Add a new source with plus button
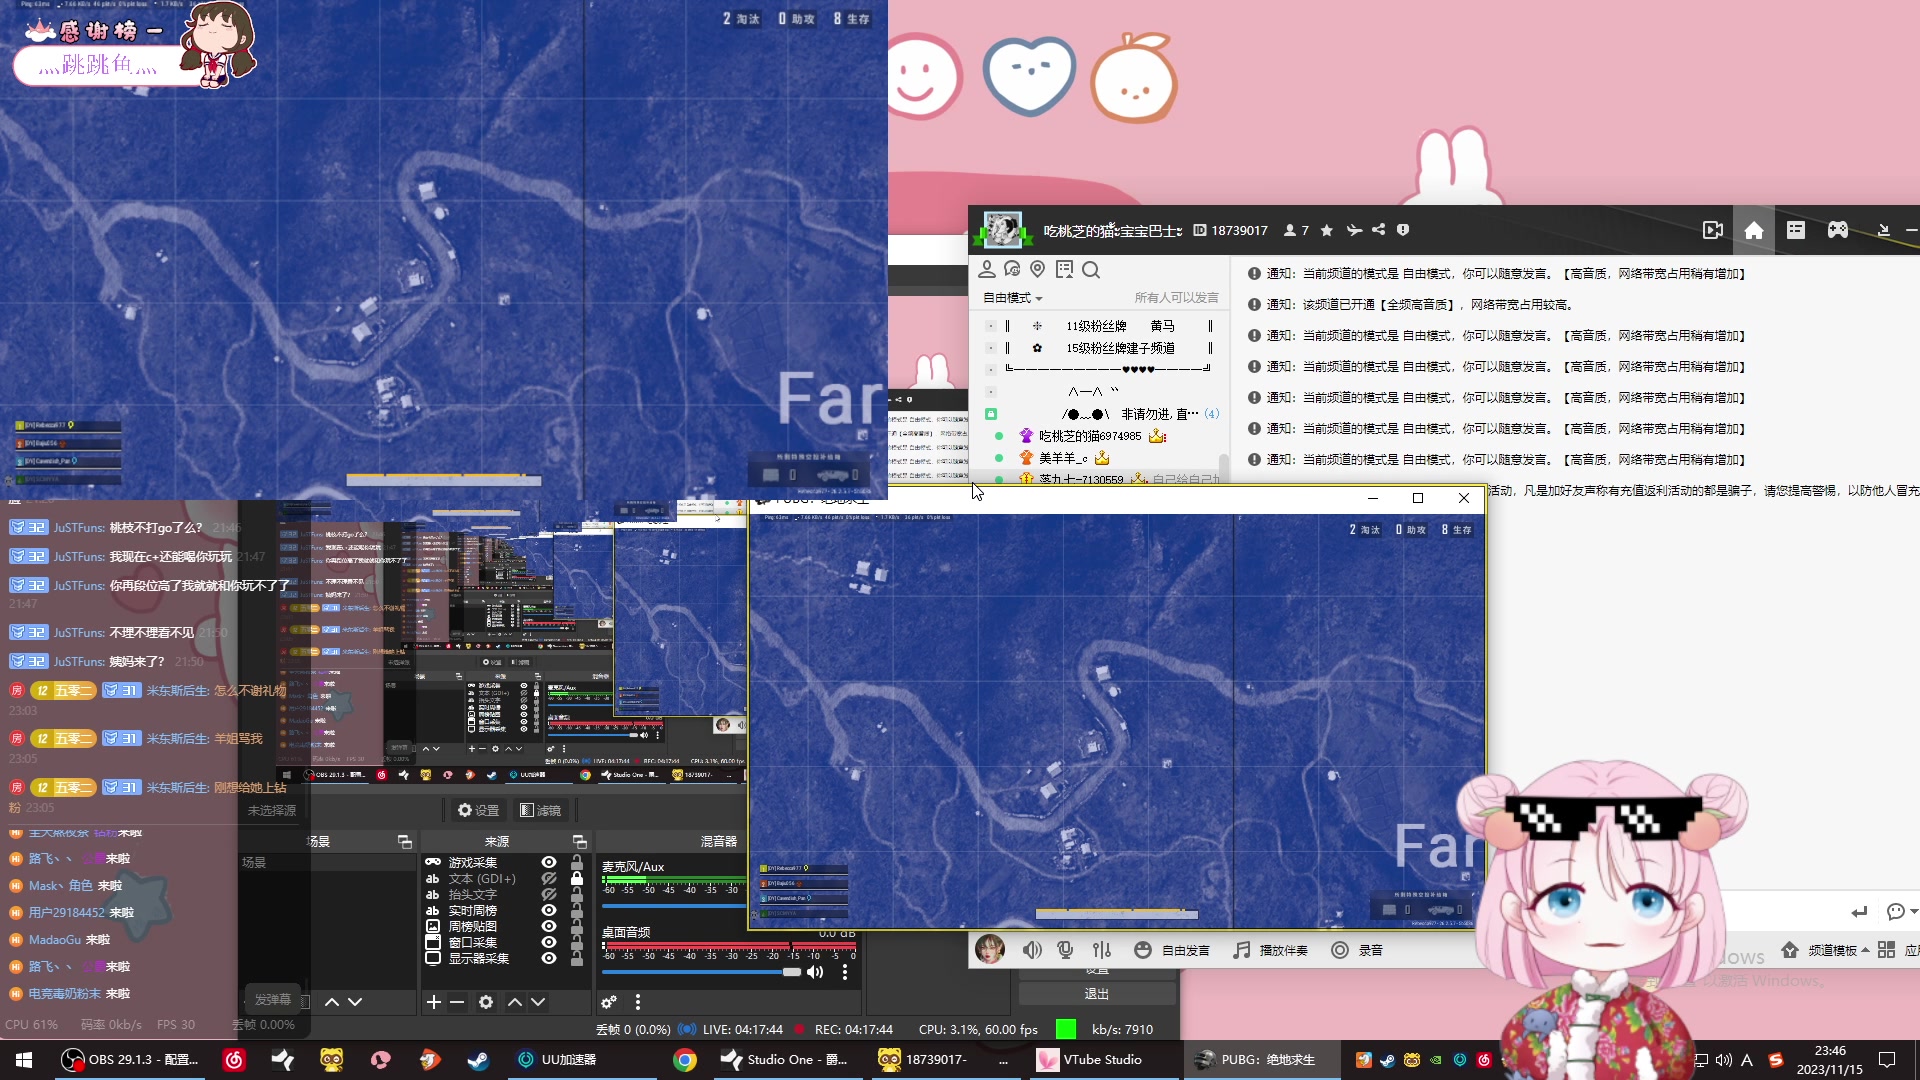The height and width of the screenshot is (1080, 1920). [434, 1002]
